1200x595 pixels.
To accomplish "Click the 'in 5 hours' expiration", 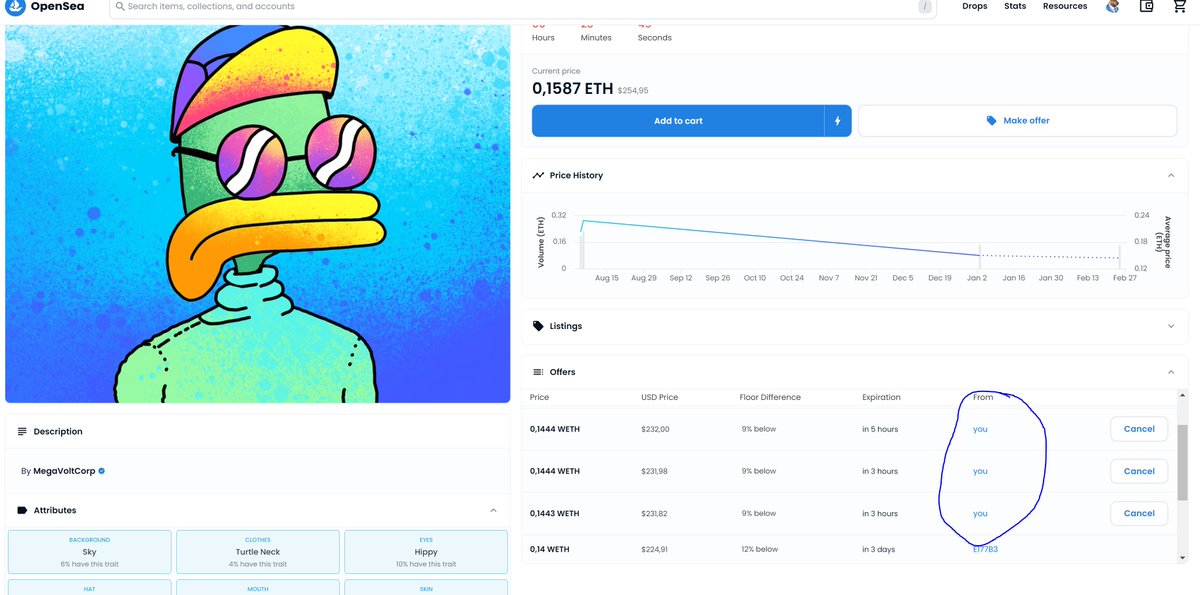I will [880, 429].
